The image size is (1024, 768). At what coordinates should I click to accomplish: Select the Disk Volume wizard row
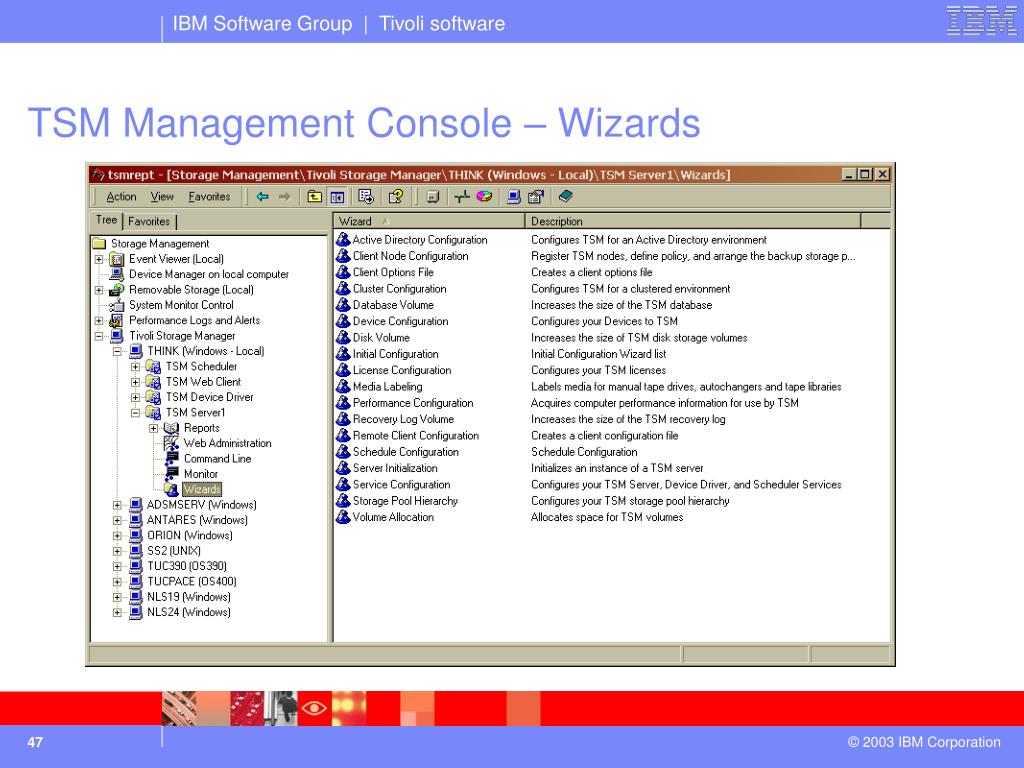click(x=381, y=338)
